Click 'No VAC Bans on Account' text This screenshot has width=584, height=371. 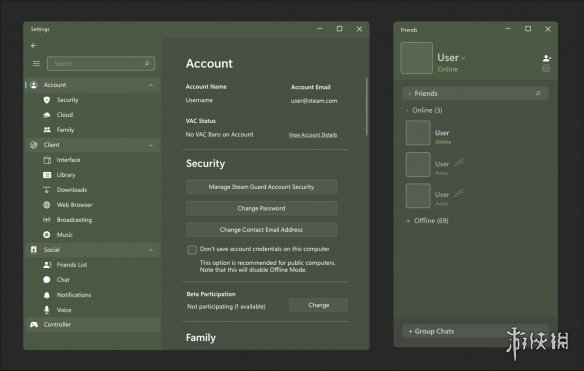point(219,134)
